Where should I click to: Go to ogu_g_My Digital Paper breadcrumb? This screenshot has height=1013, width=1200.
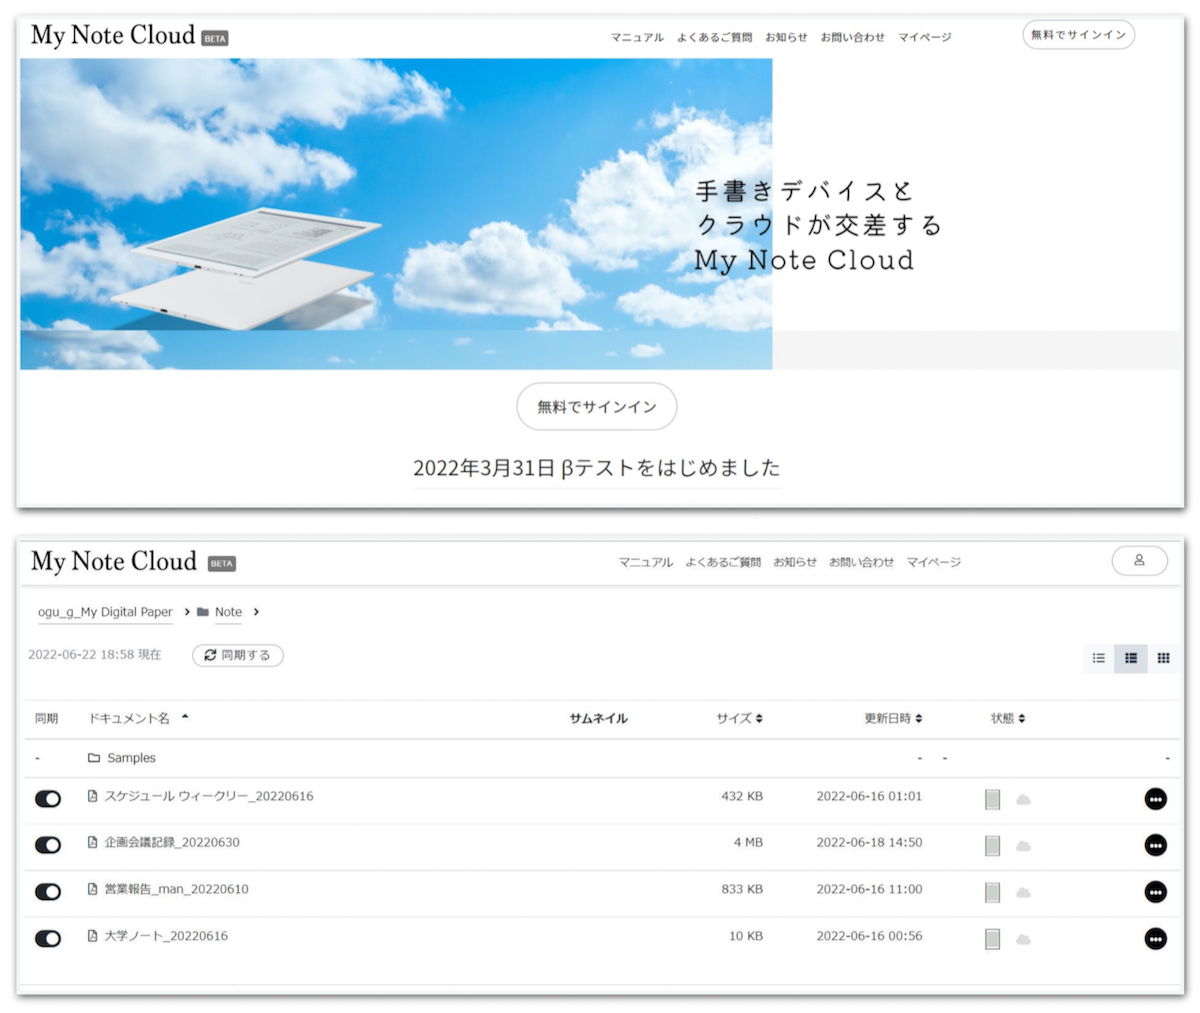tap(105, 612)
